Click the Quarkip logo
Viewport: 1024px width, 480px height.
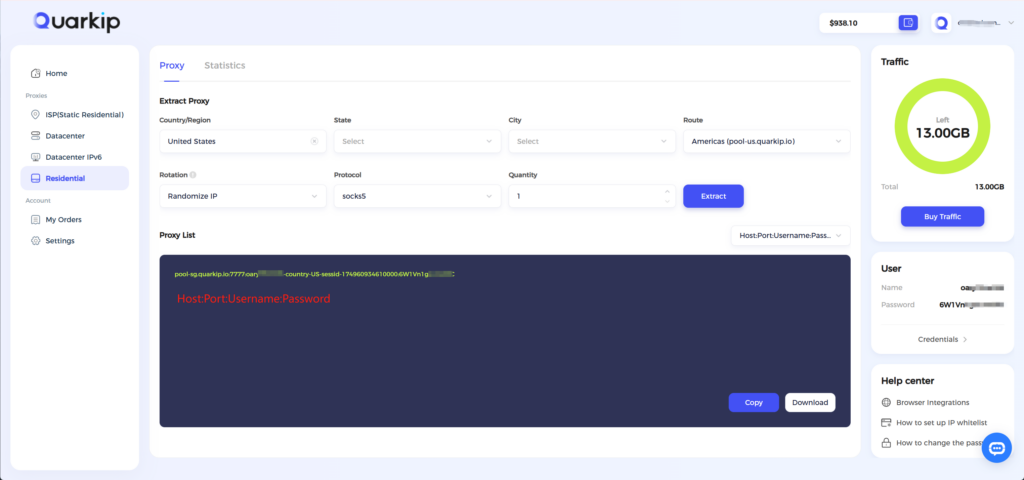76,22
